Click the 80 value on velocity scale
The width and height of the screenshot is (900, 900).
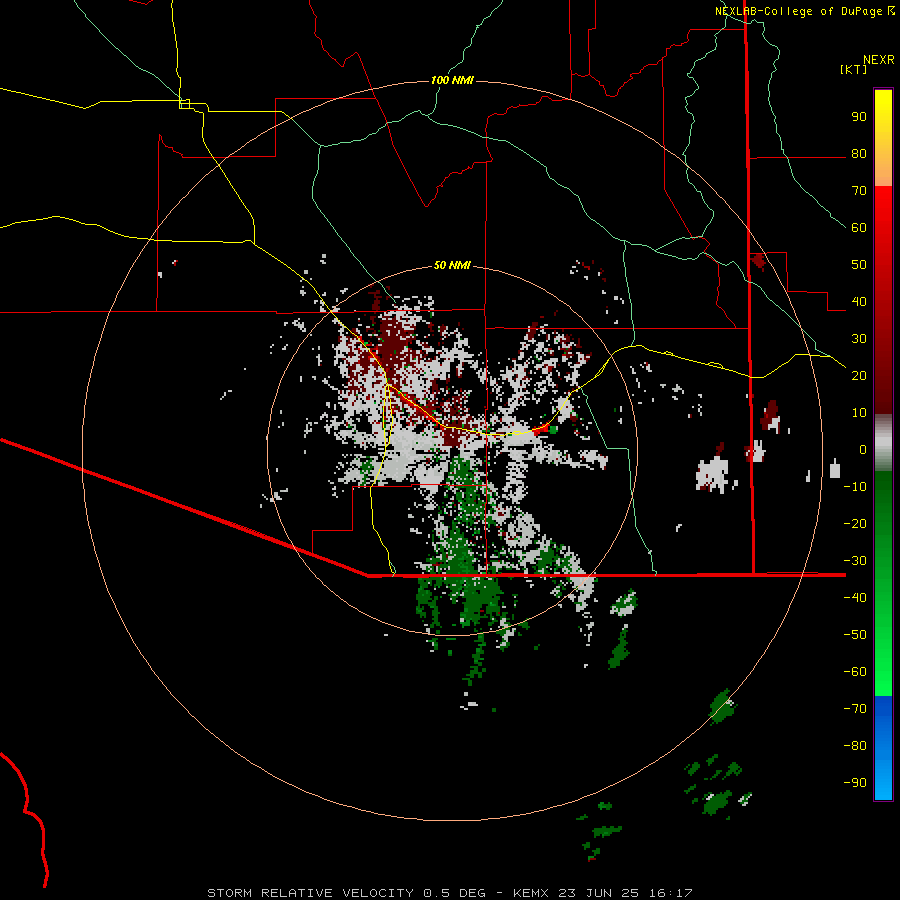[859, 153]
